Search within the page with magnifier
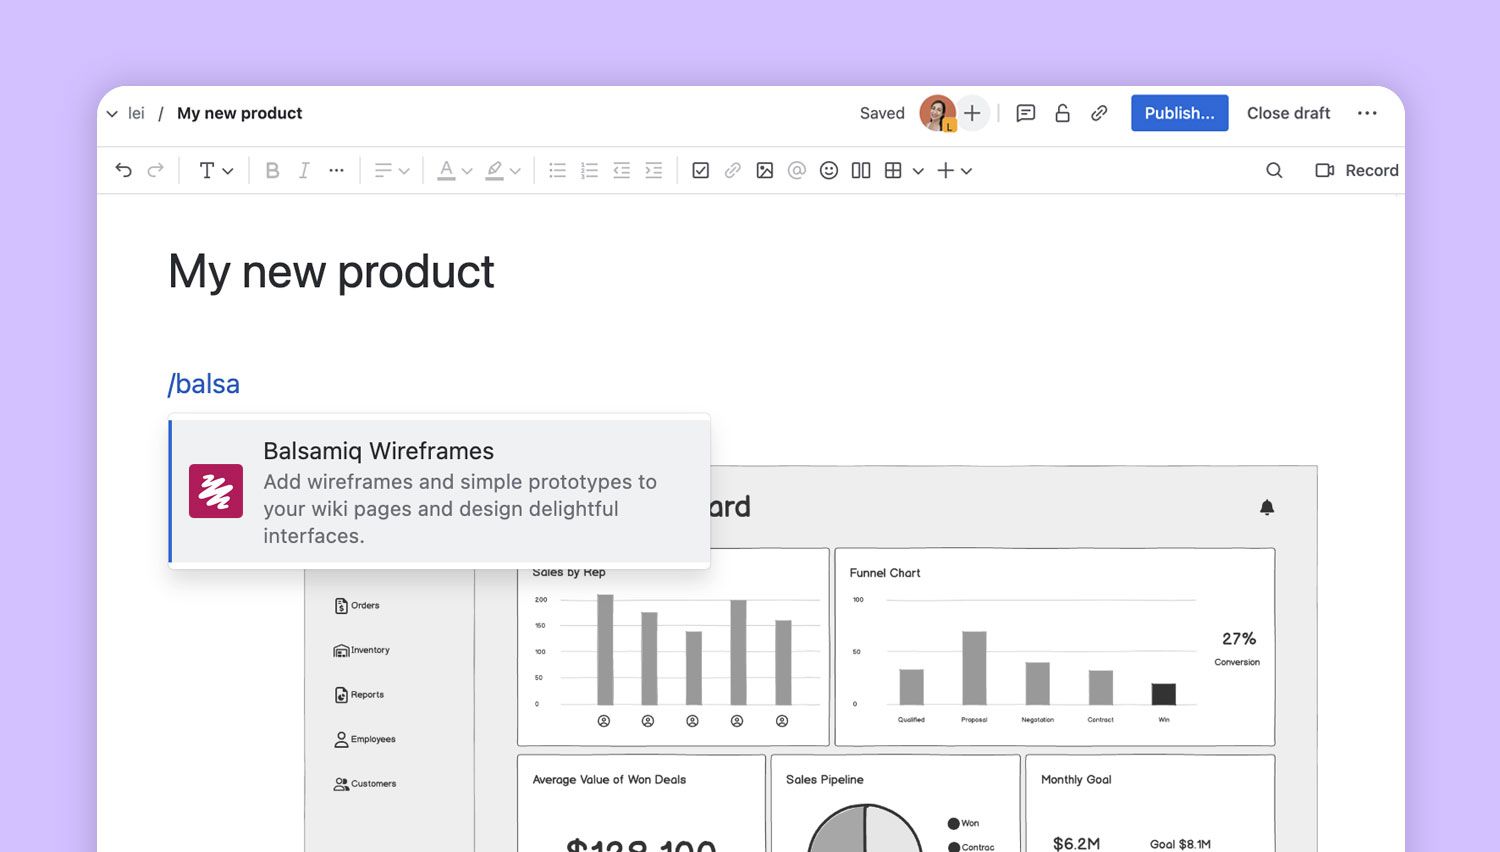 click(x=1274, y=170)
